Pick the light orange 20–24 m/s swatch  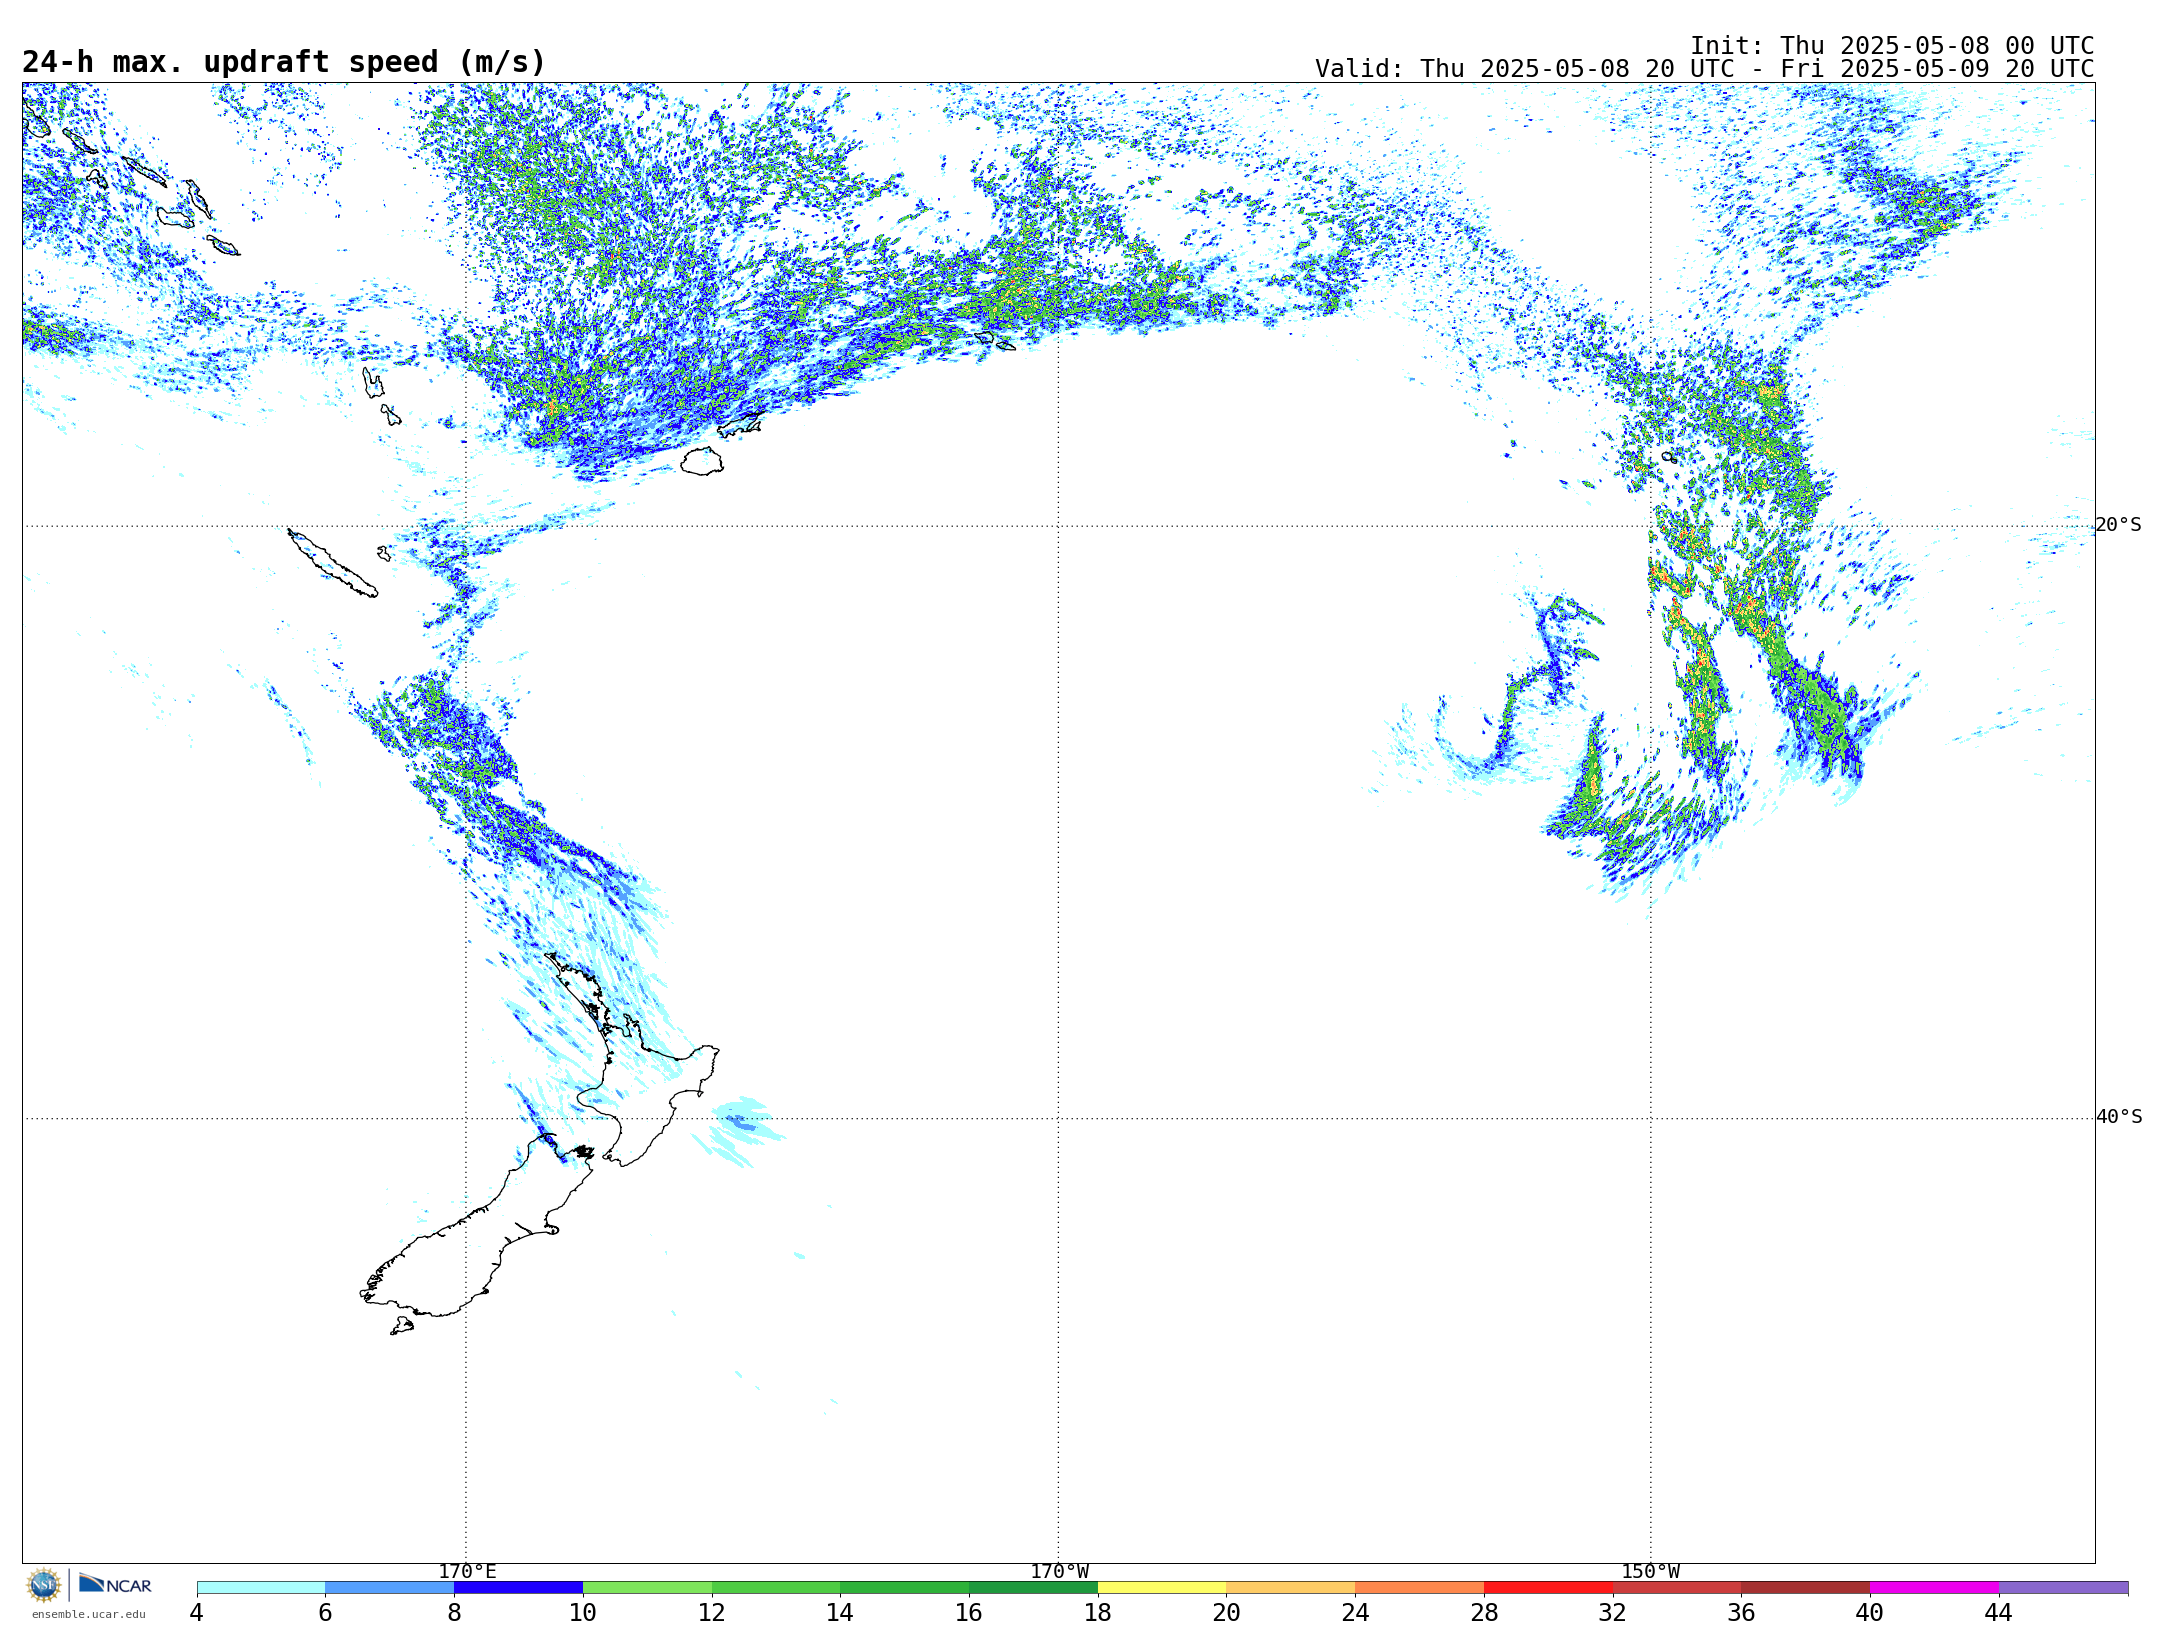[1291, 1588]
